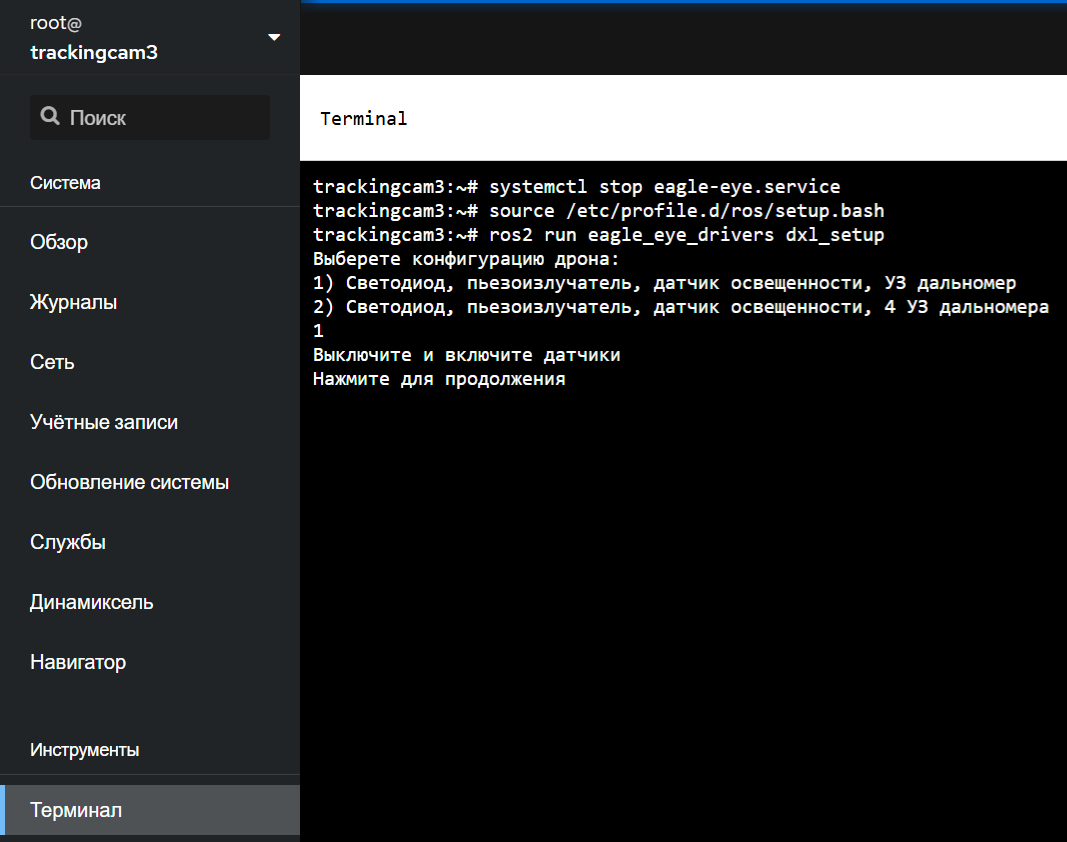This screenshot has width=1067, height=842.
Task: Open the Обзор page
Action: [x=59, y=242]
